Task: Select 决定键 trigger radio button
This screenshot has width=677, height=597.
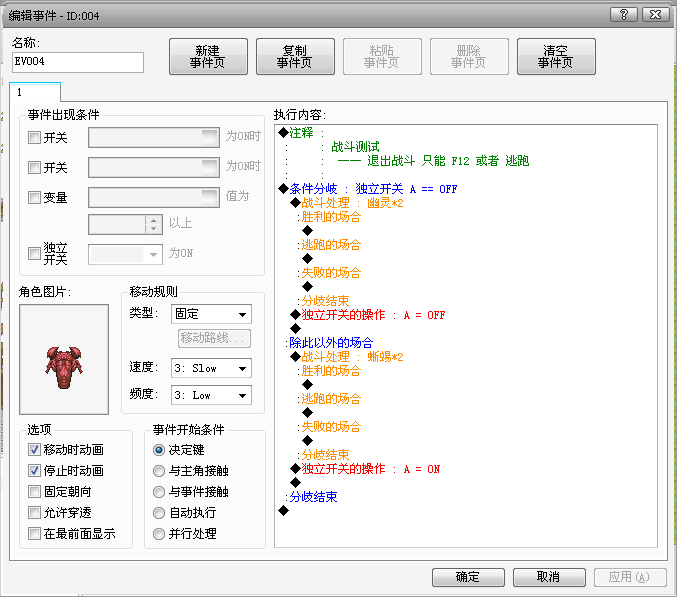Action: pos(159,450)
